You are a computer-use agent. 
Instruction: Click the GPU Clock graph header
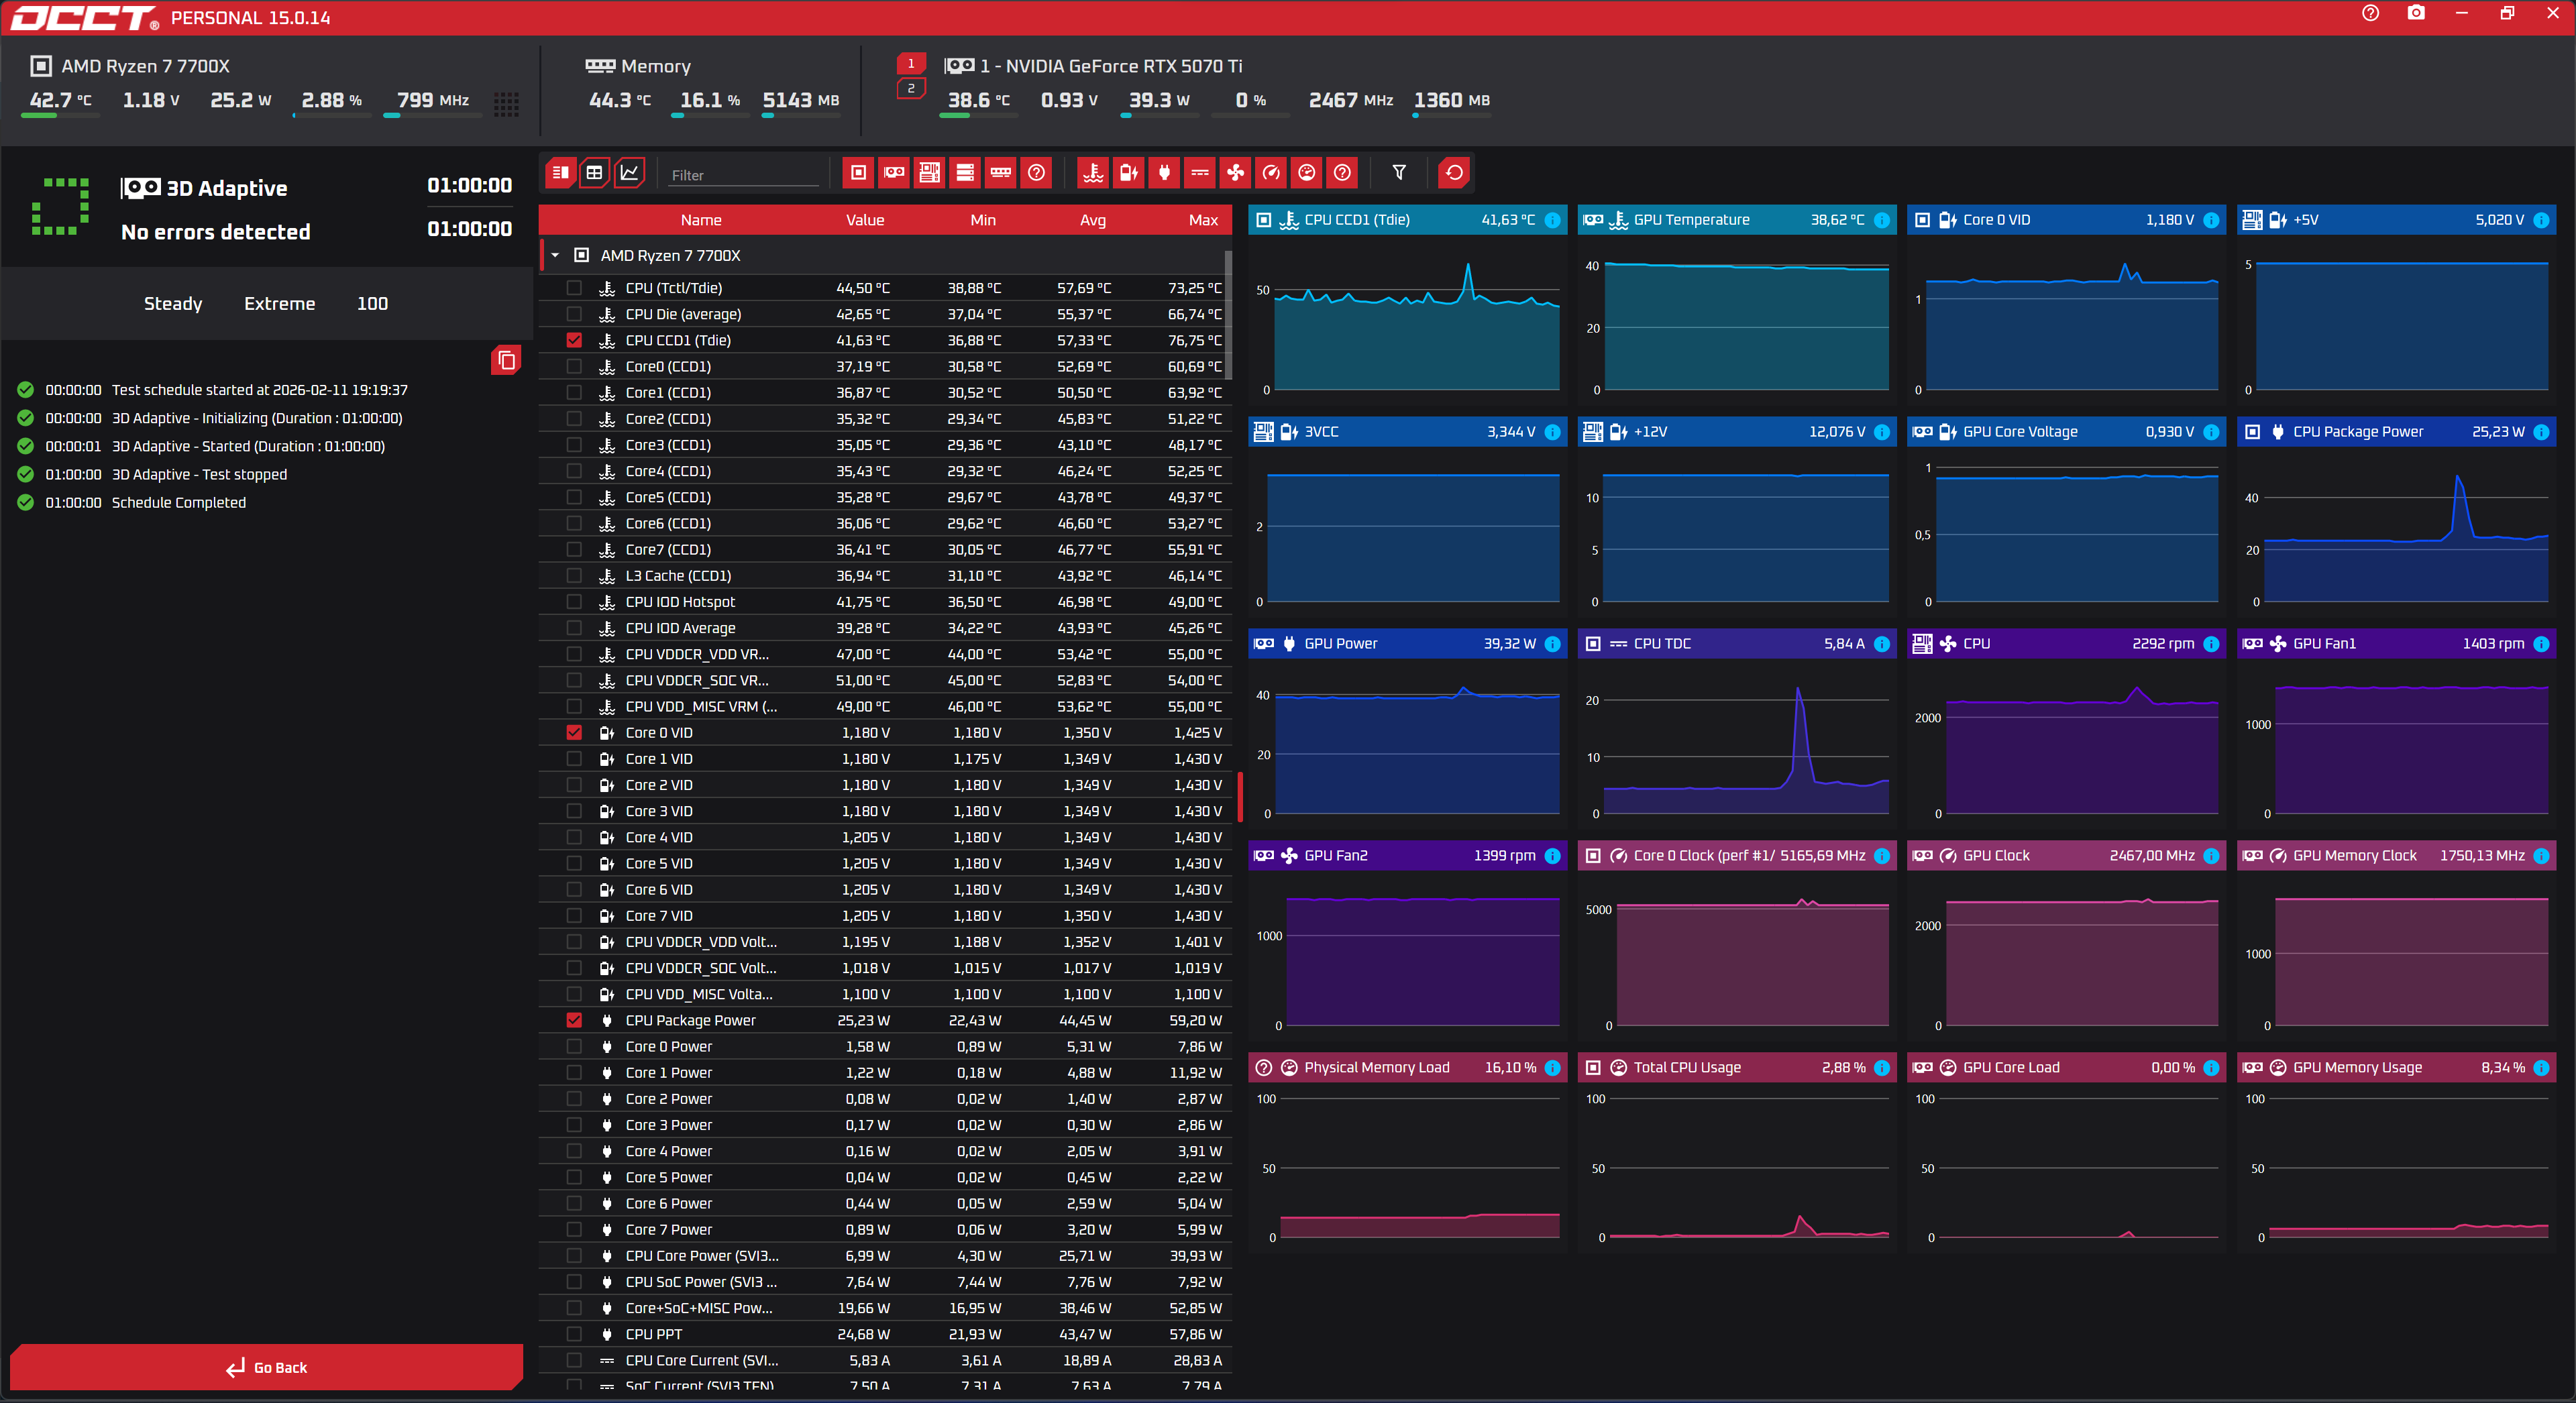(2066, 856)
